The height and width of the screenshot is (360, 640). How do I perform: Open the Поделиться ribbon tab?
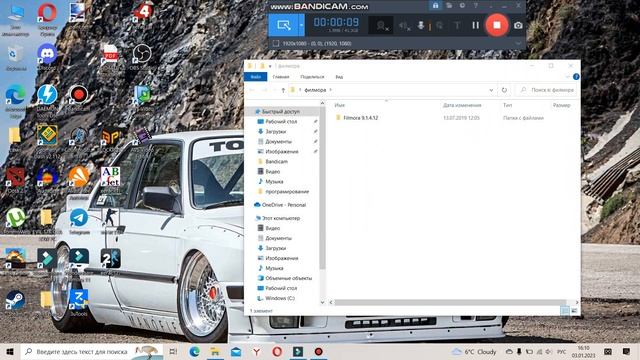coord(312,77)
